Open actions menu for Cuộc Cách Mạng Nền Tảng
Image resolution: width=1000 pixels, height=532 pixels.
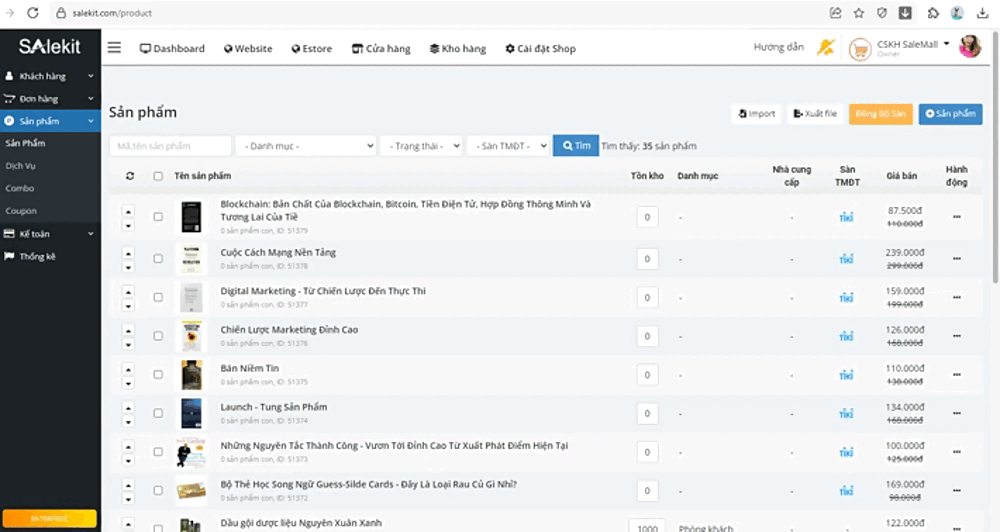pyautogui.click(x=956, y=258)
